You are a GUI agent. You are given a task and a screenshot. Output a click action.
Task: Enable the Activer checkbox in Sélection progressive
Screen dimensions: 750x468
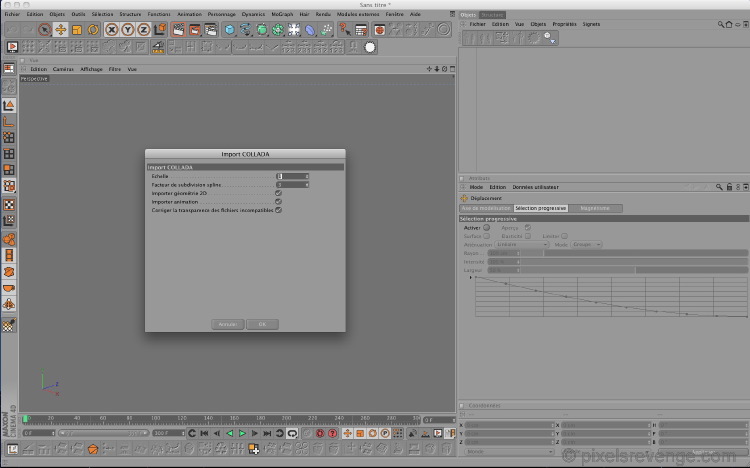[x=486, y=228]
